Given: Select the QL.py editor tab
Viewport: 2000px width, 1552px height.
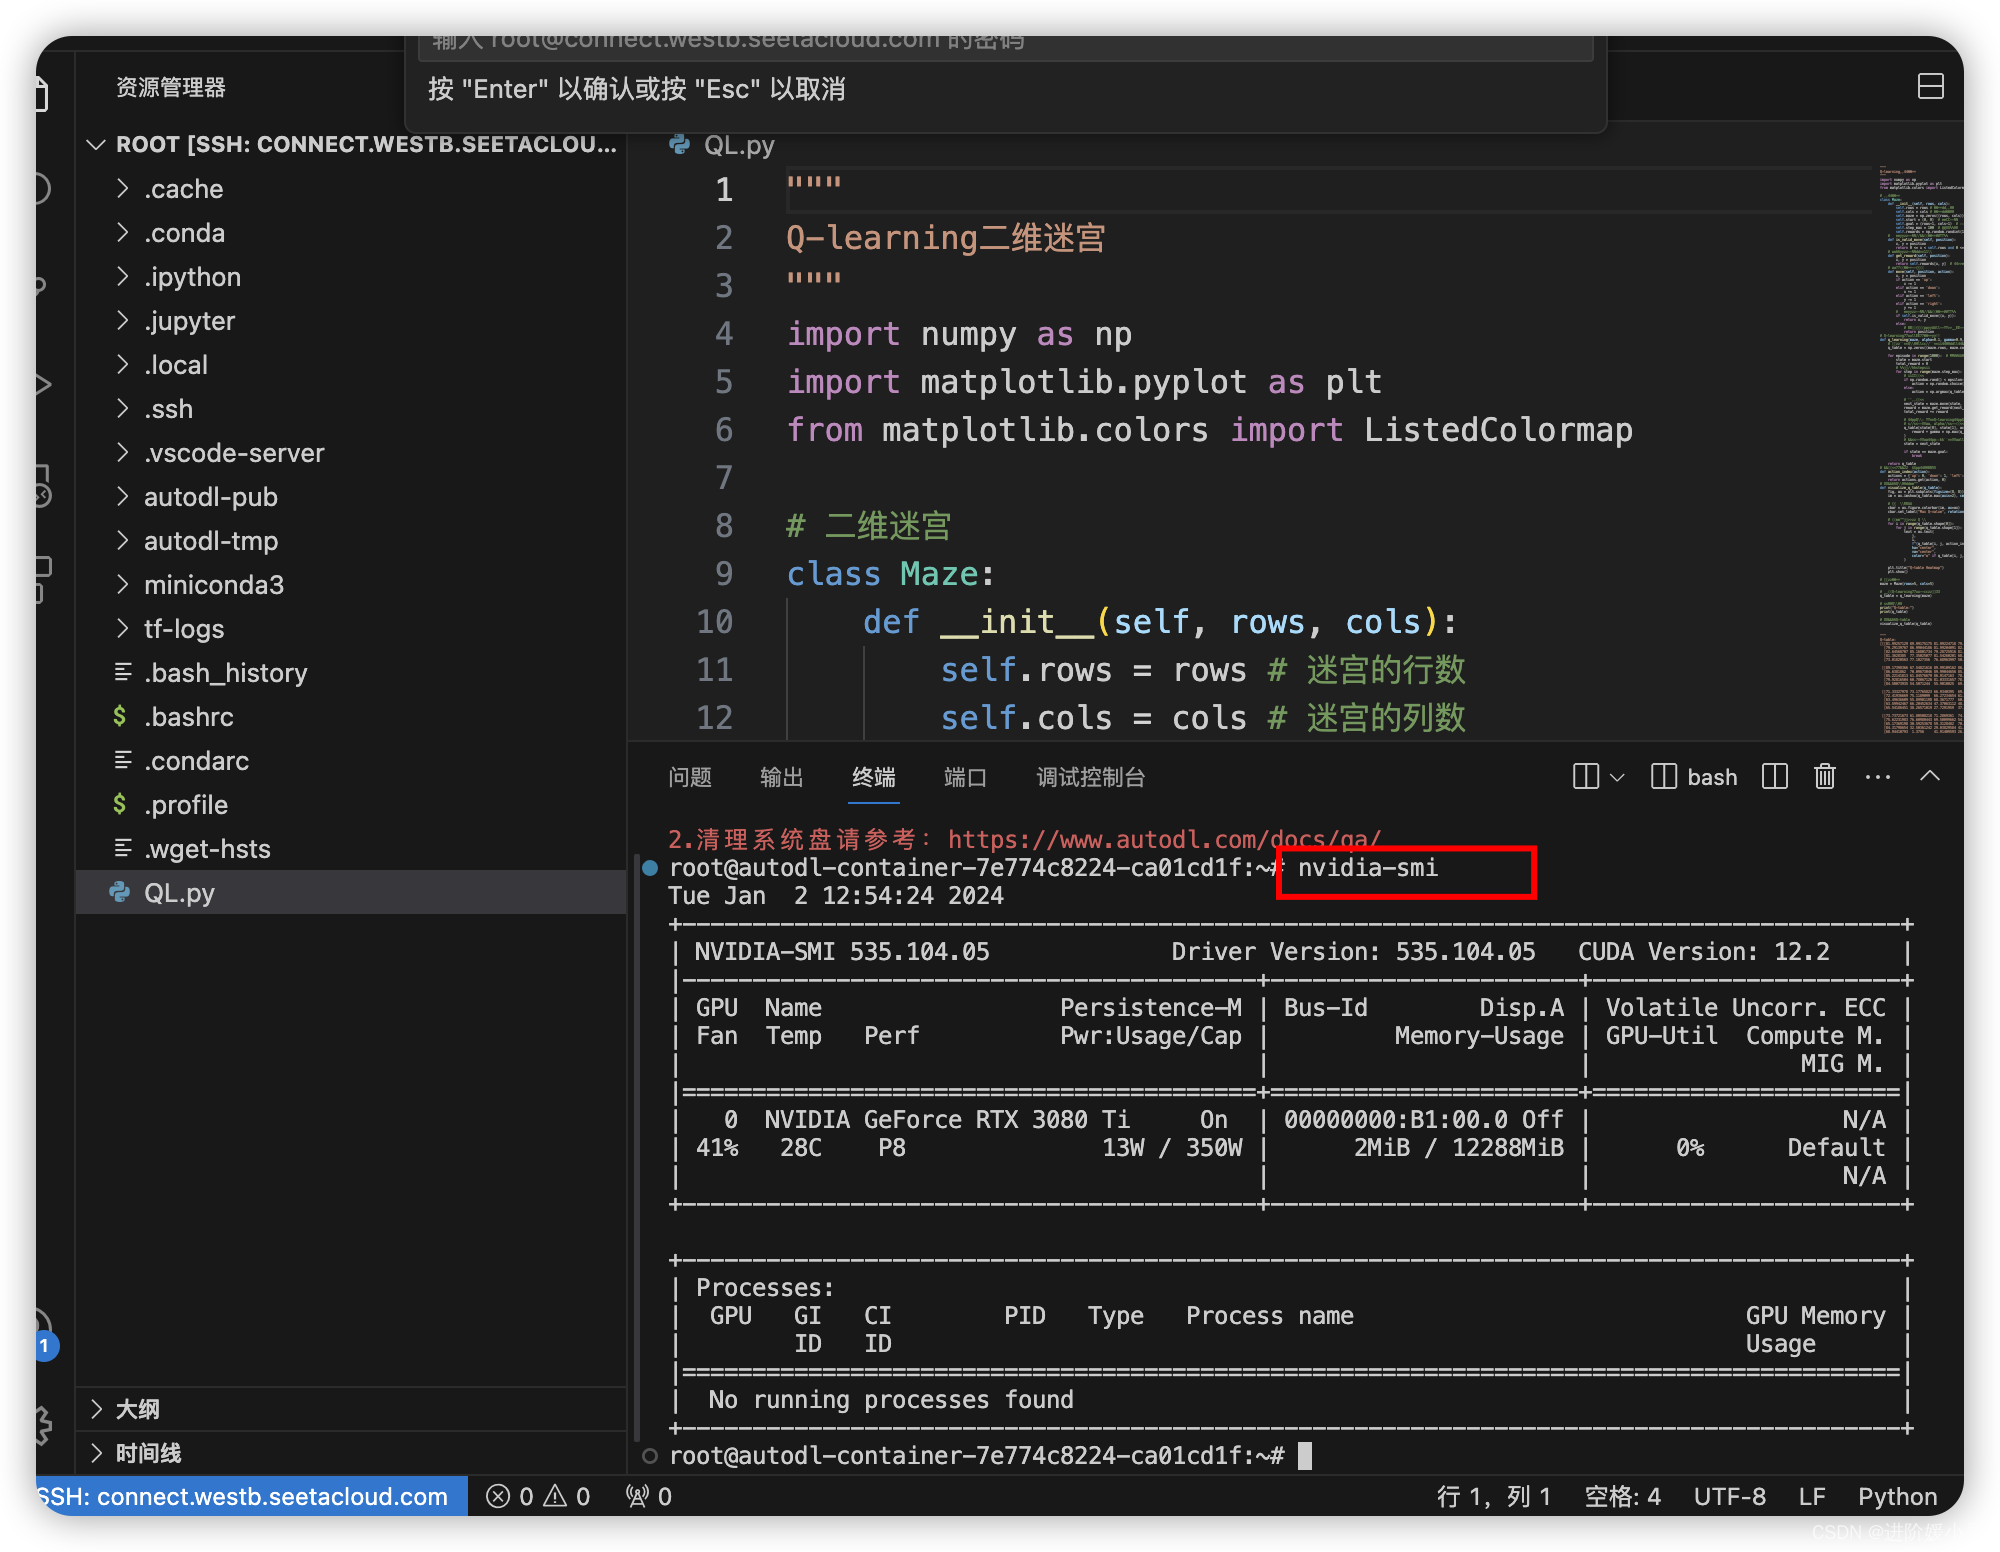Looking at the screenshot, I should click(x=723, y=145).
